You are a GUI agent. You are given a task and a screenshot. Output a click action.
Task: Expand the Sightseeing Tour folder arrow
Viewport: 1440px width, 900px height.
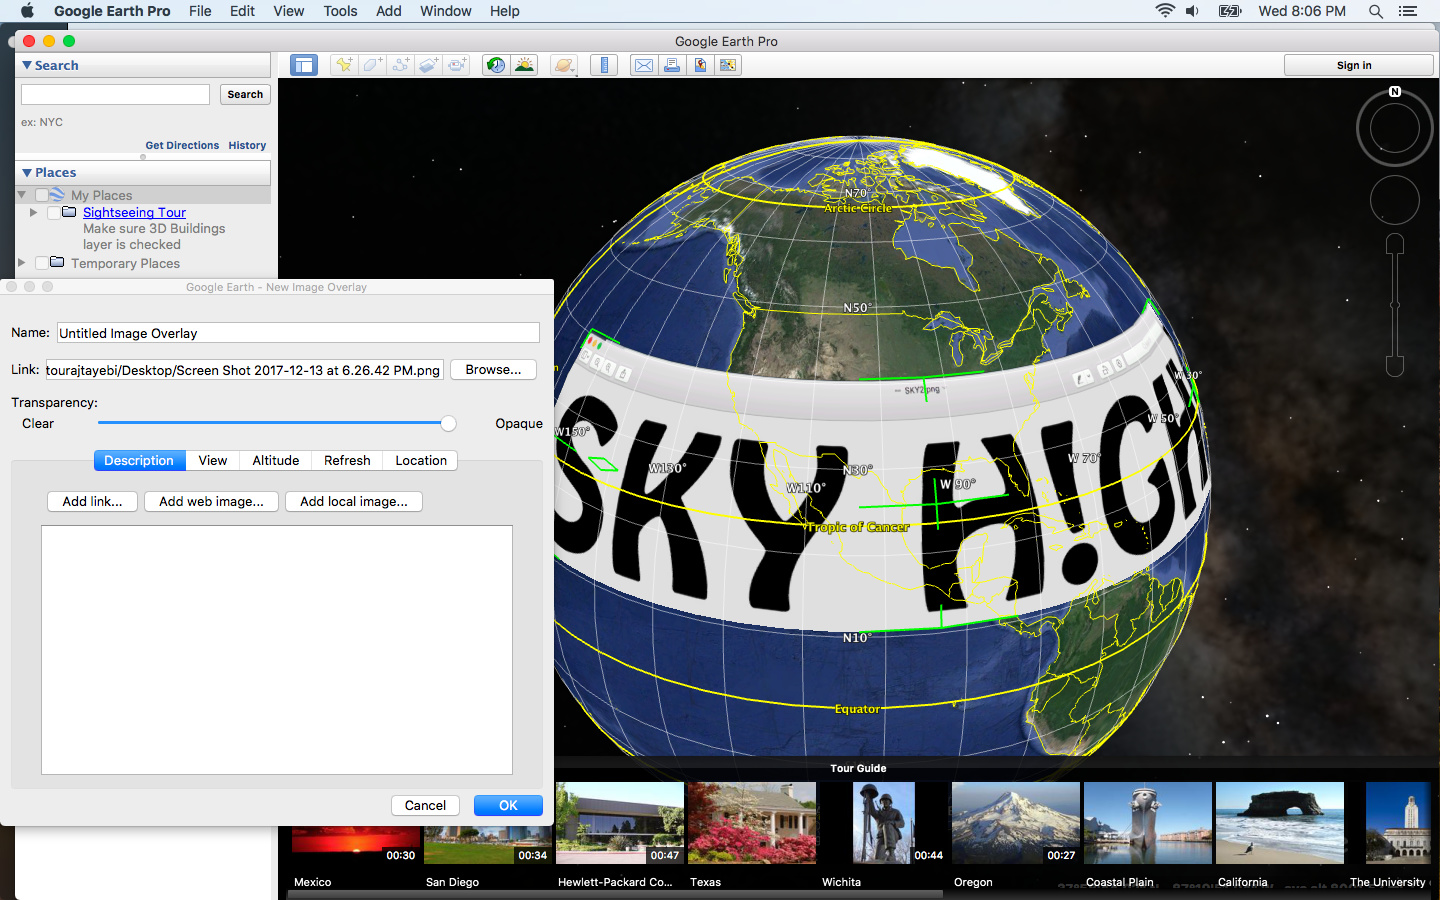(x=33, y=212)
